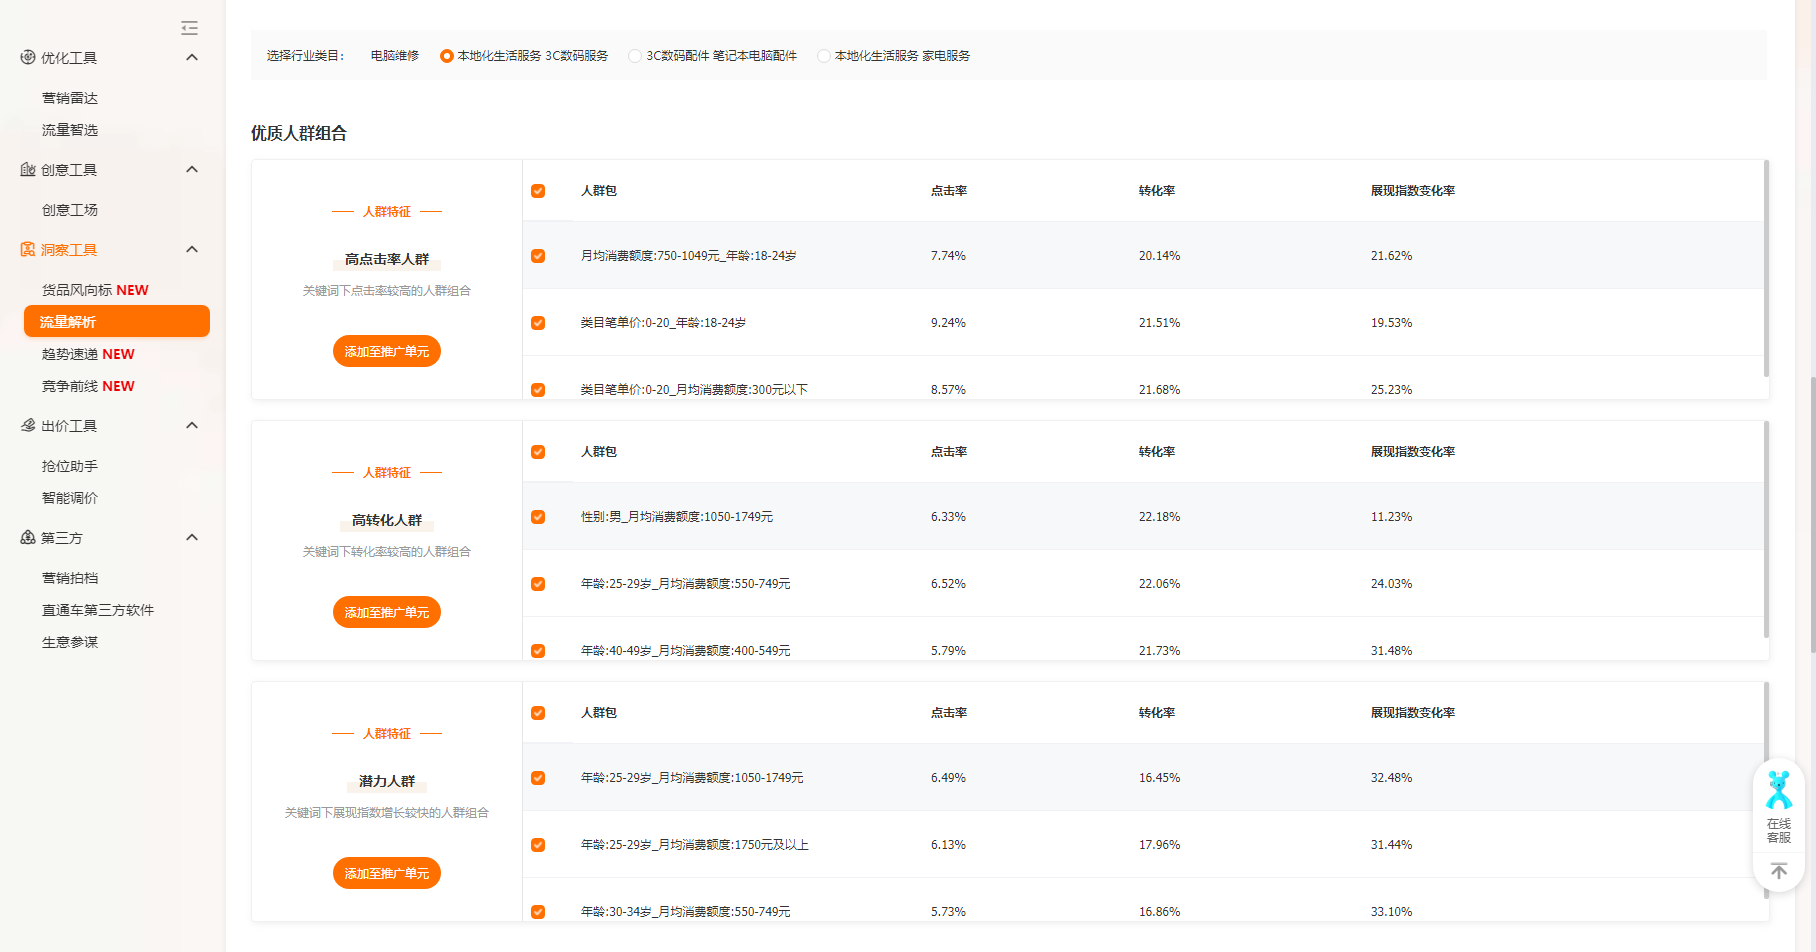Open 营销雷达 in the sidebar
1816x952 pixels.
coord(70,98)
